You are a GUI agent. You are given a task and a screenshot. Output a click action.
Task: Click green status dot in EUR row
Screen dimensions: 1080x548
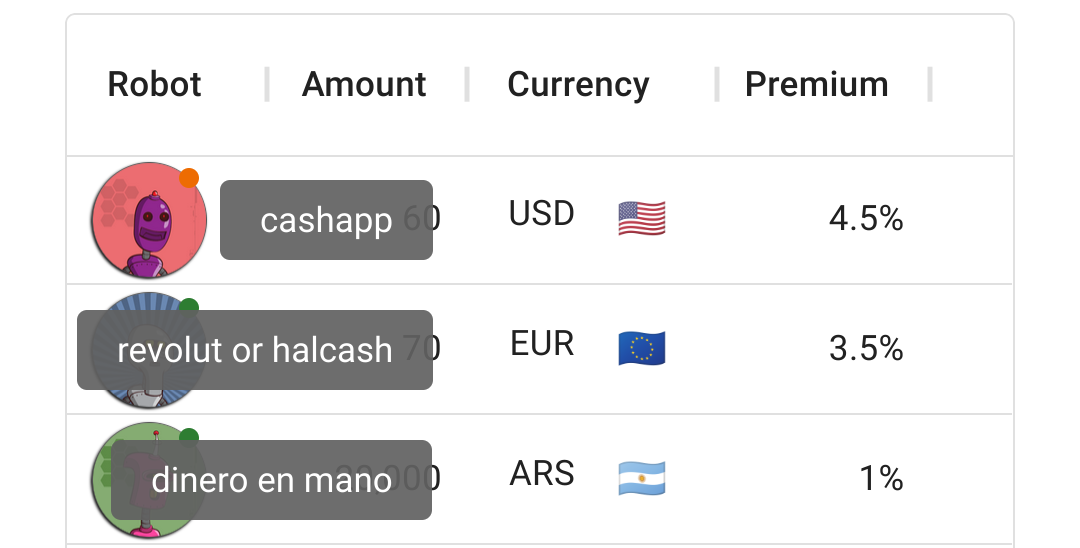coord(189,305)
